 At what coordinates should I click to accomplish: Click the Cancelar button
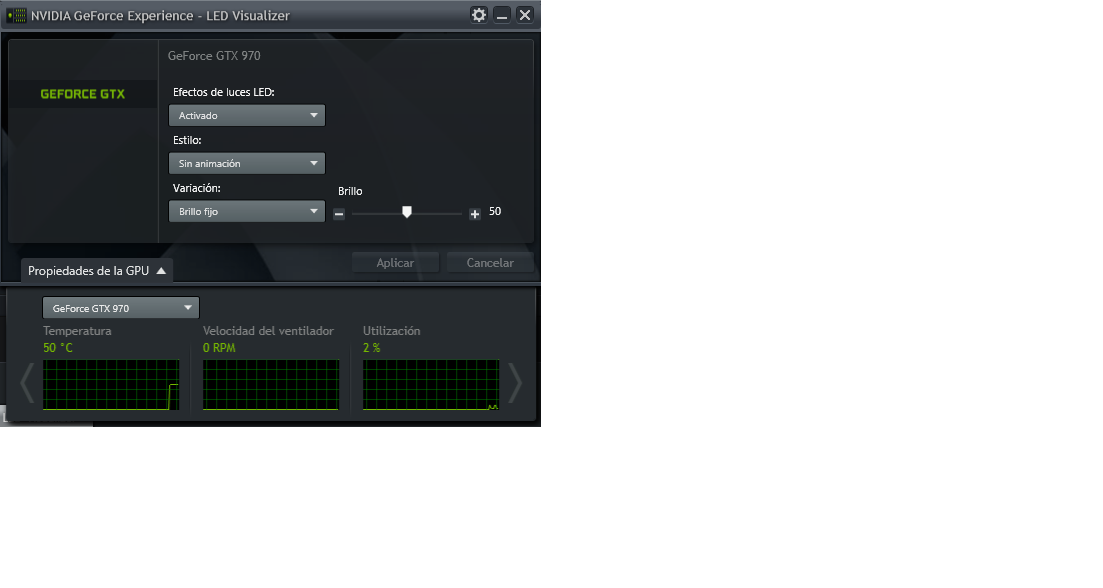tap(490, 262)
